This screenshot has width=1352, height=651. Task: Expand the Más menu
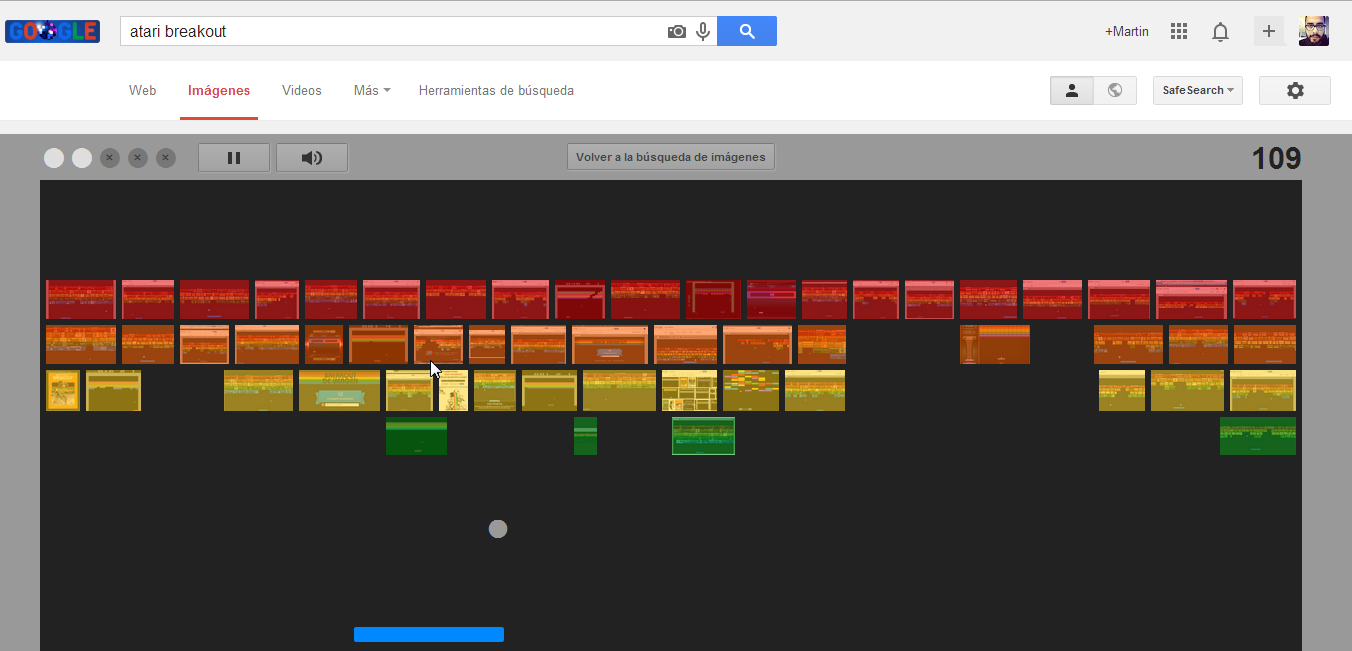(372, 90)
